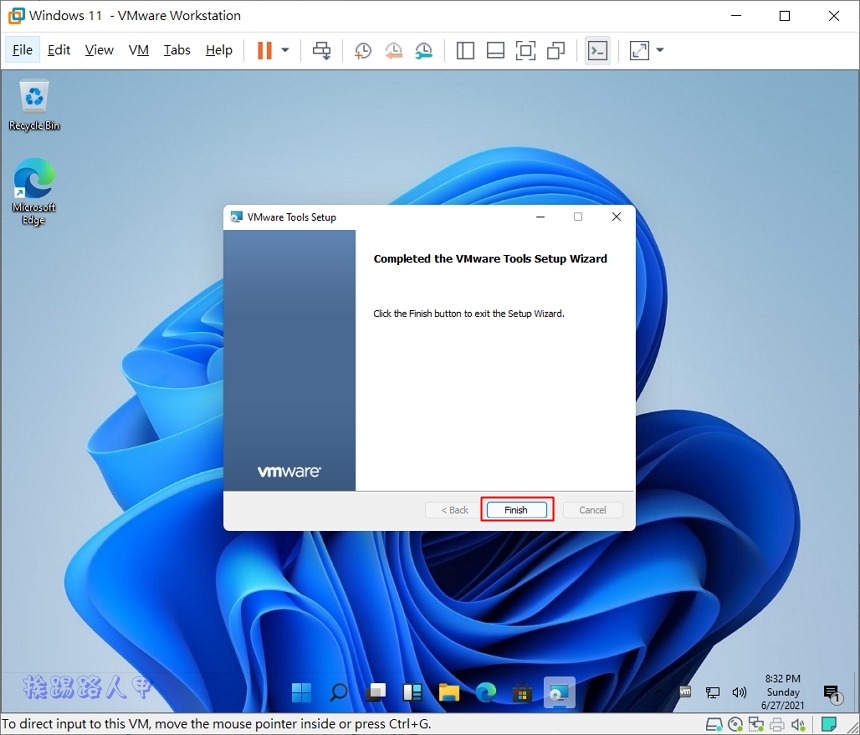860x735 pixels.
Task: Click the Back button in VMware Tools Setup
Action: [x=452, y=509]
